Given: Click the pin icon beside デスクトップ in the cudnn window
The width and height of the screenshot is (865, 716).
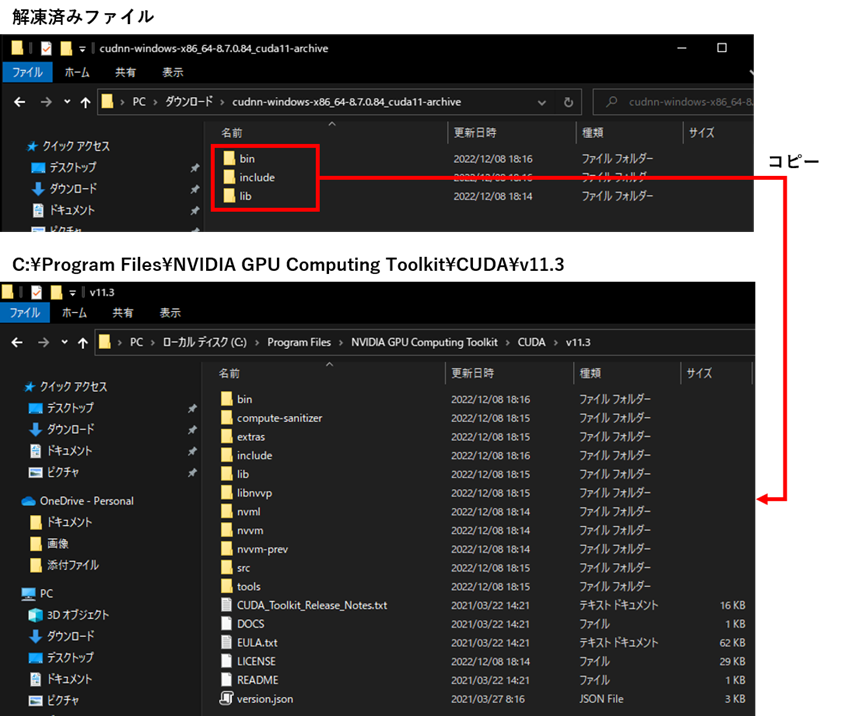Looking at the screenshot, I should coord(195,168).
